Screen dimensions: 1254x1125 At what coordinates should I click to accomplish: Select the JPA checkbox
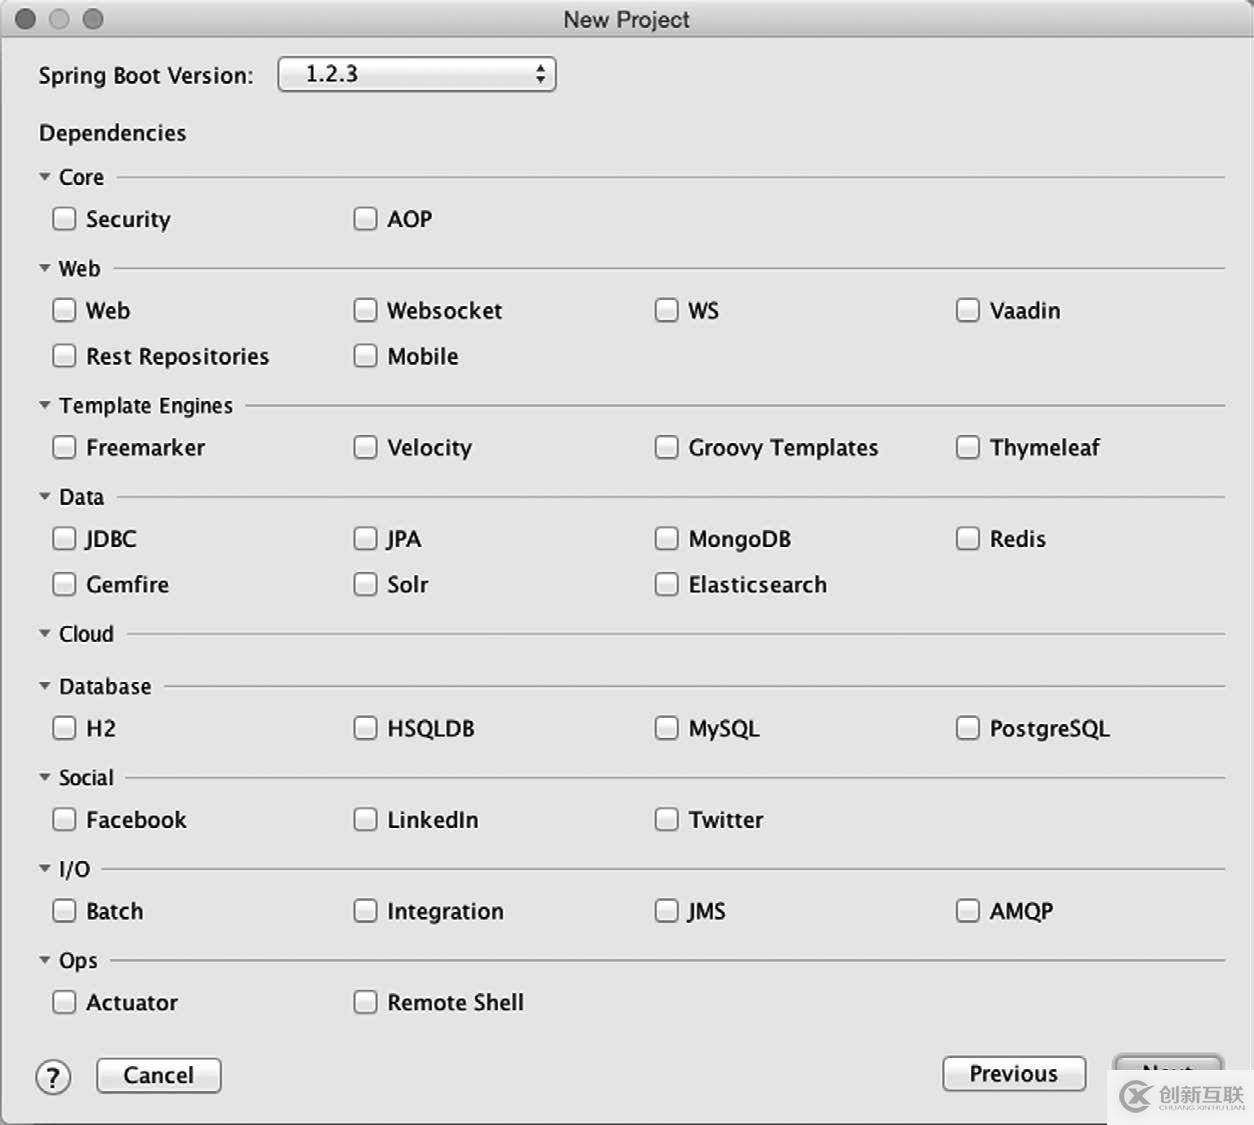point(365,539)
